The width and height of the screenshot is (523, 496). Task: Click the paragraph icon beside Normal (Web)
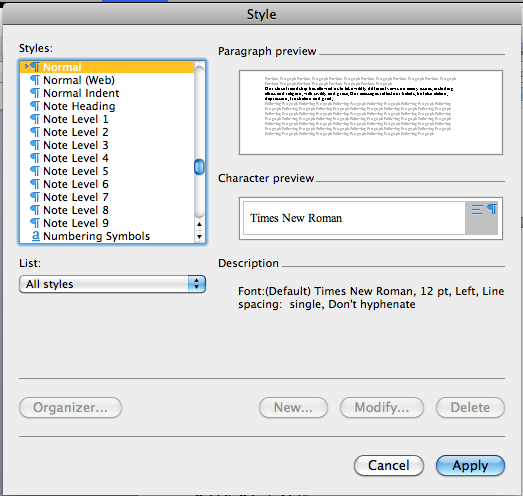point(35,80)
